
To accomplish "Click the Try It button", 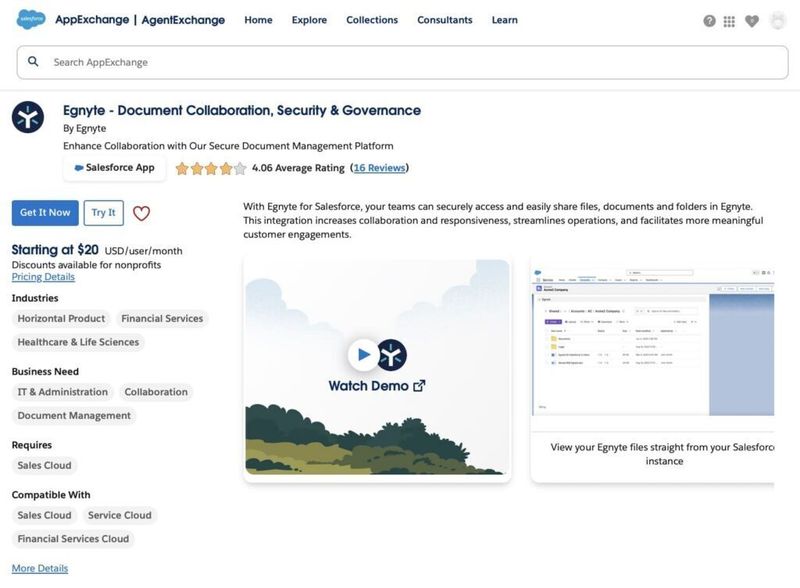I will (x=104, y=213).
